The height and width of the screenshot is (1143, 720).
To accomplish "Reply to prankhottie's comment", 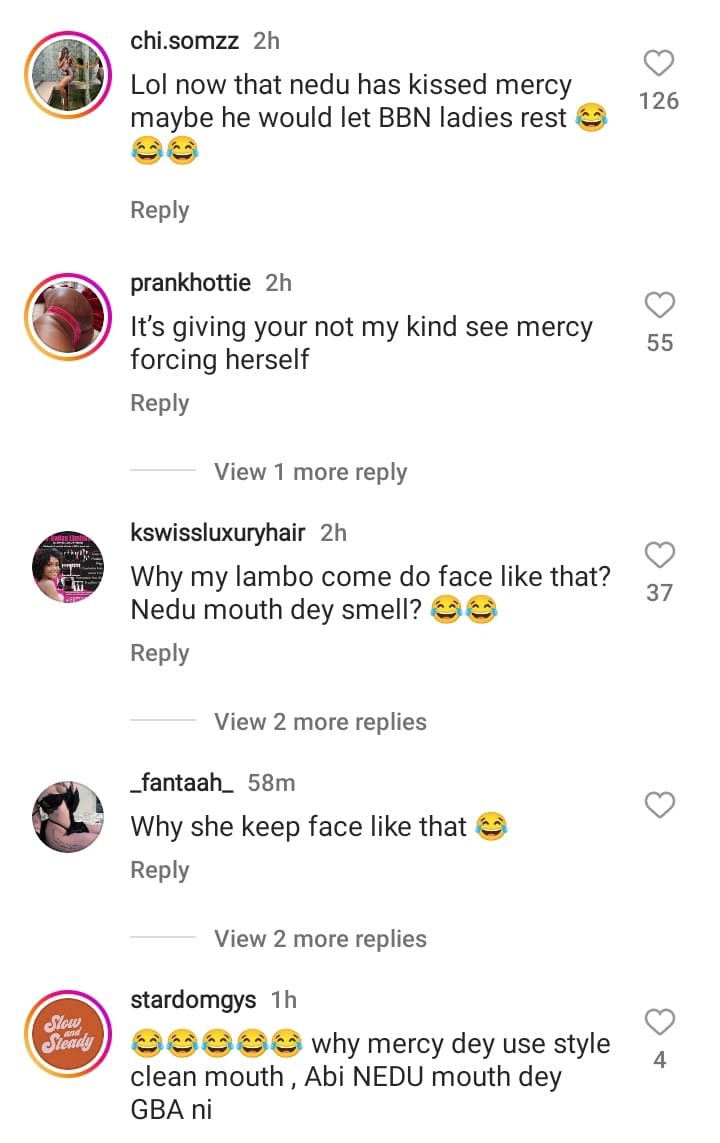I will [160, 403].
